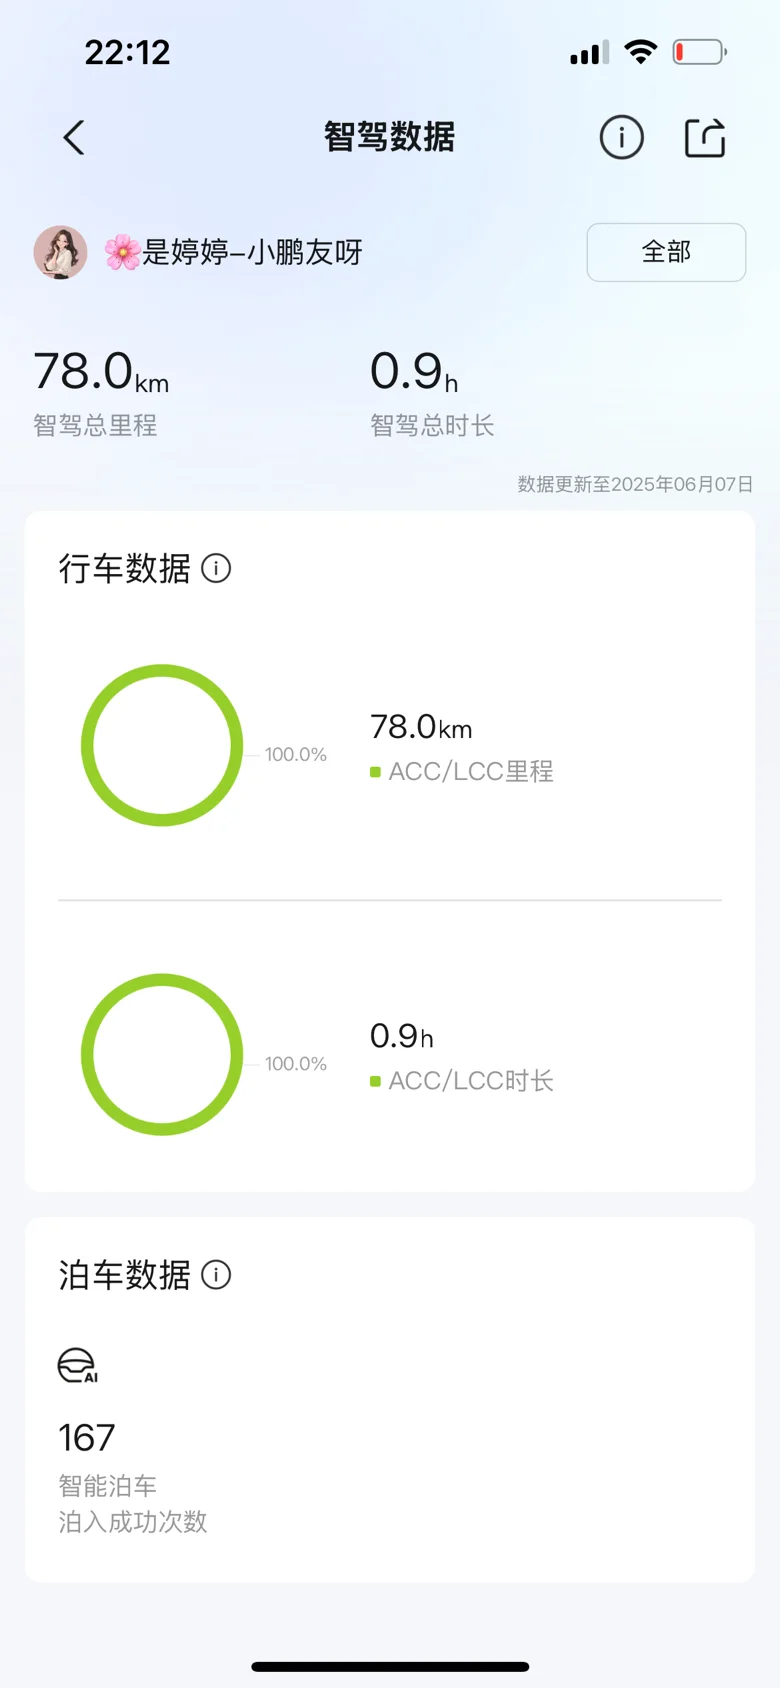
Task: Tap the battery status icon
Action: point(700,52)
